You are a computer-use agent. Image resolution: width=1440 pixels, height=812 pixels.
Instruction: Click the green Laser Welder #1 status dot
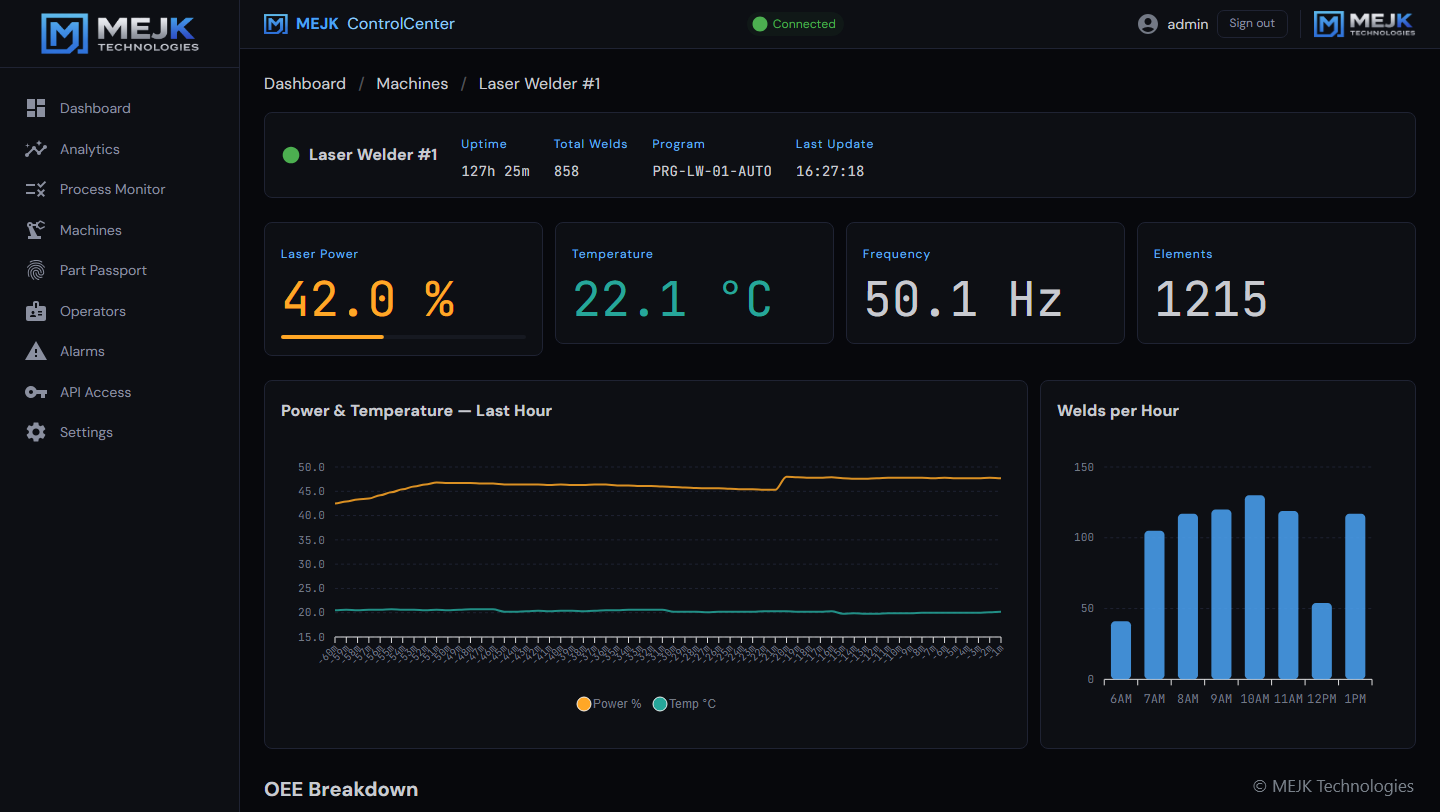pos(291,155)
